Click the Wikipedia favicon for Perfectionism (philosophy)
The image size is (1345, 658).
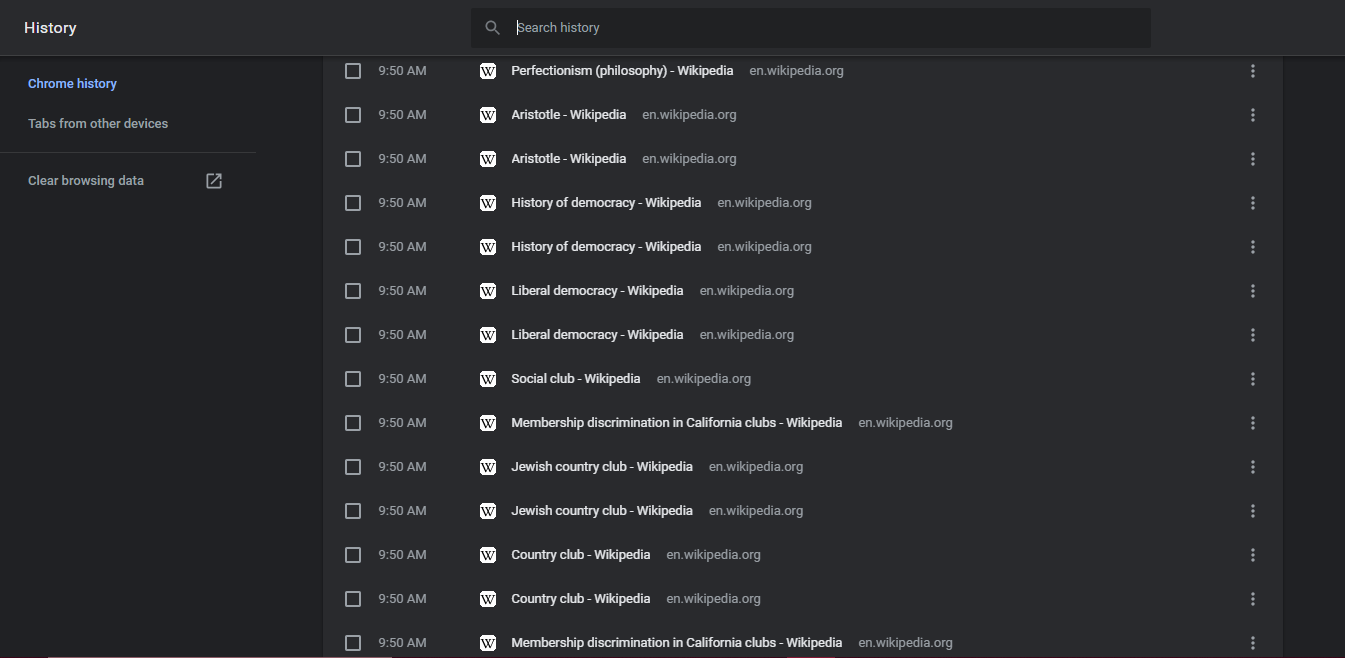tap(488, 71)
